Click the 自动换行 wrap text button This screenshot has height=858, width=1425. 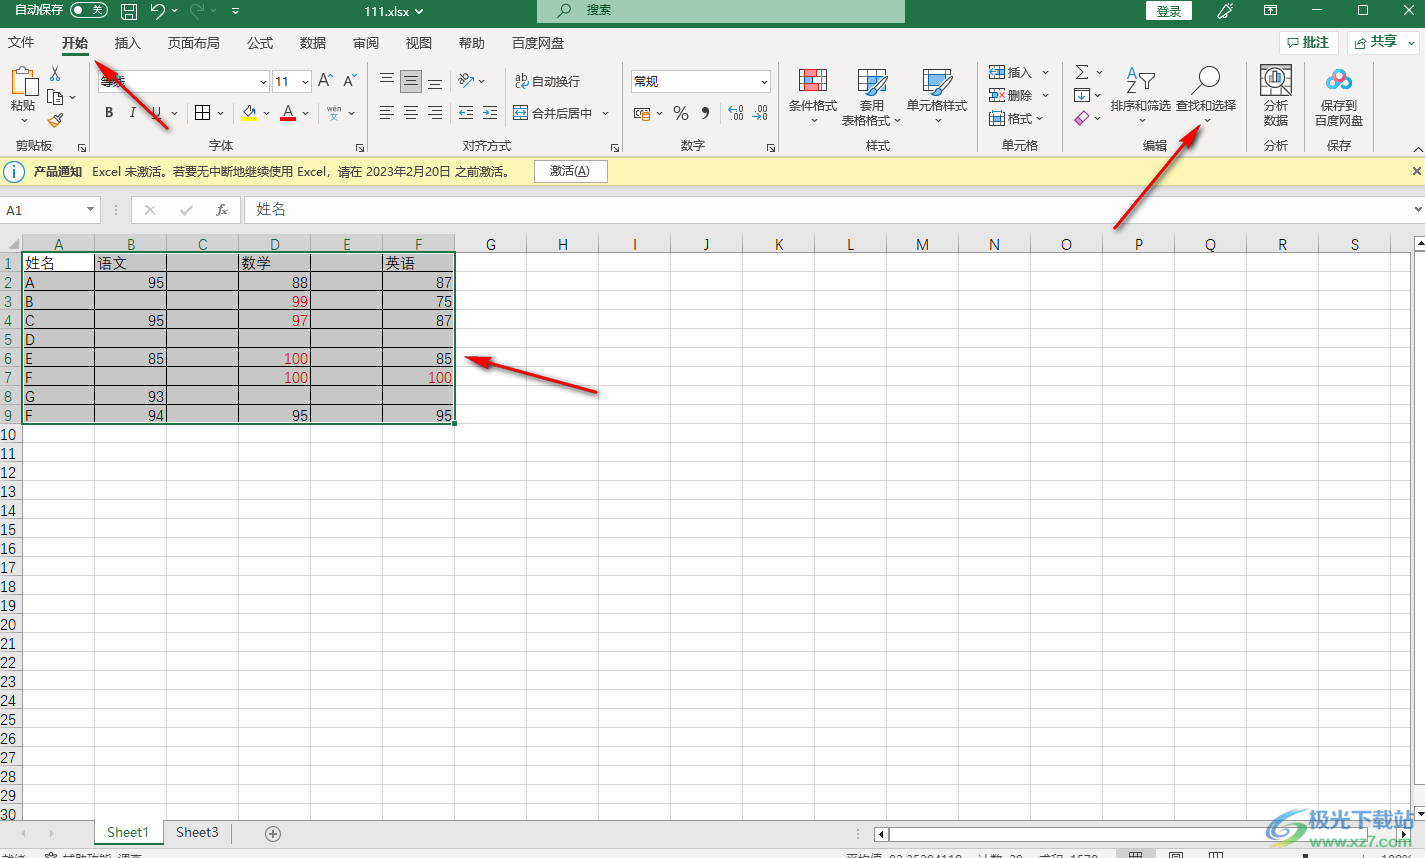pos(547,81)
